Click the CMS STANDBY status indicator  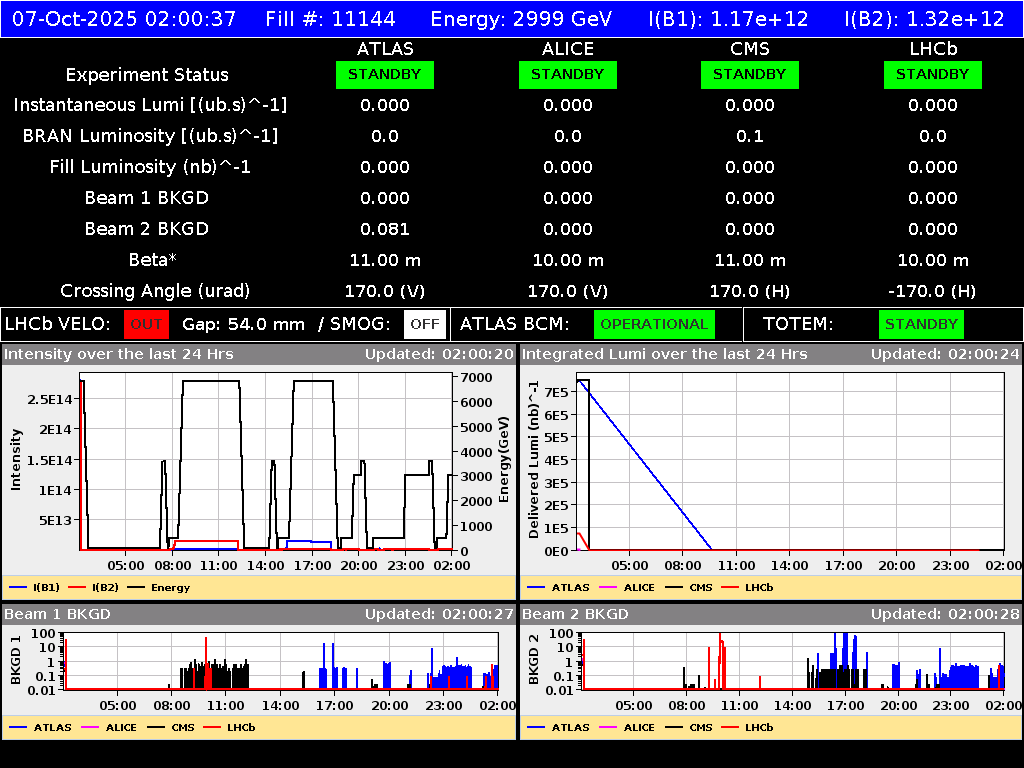(751, 74)
